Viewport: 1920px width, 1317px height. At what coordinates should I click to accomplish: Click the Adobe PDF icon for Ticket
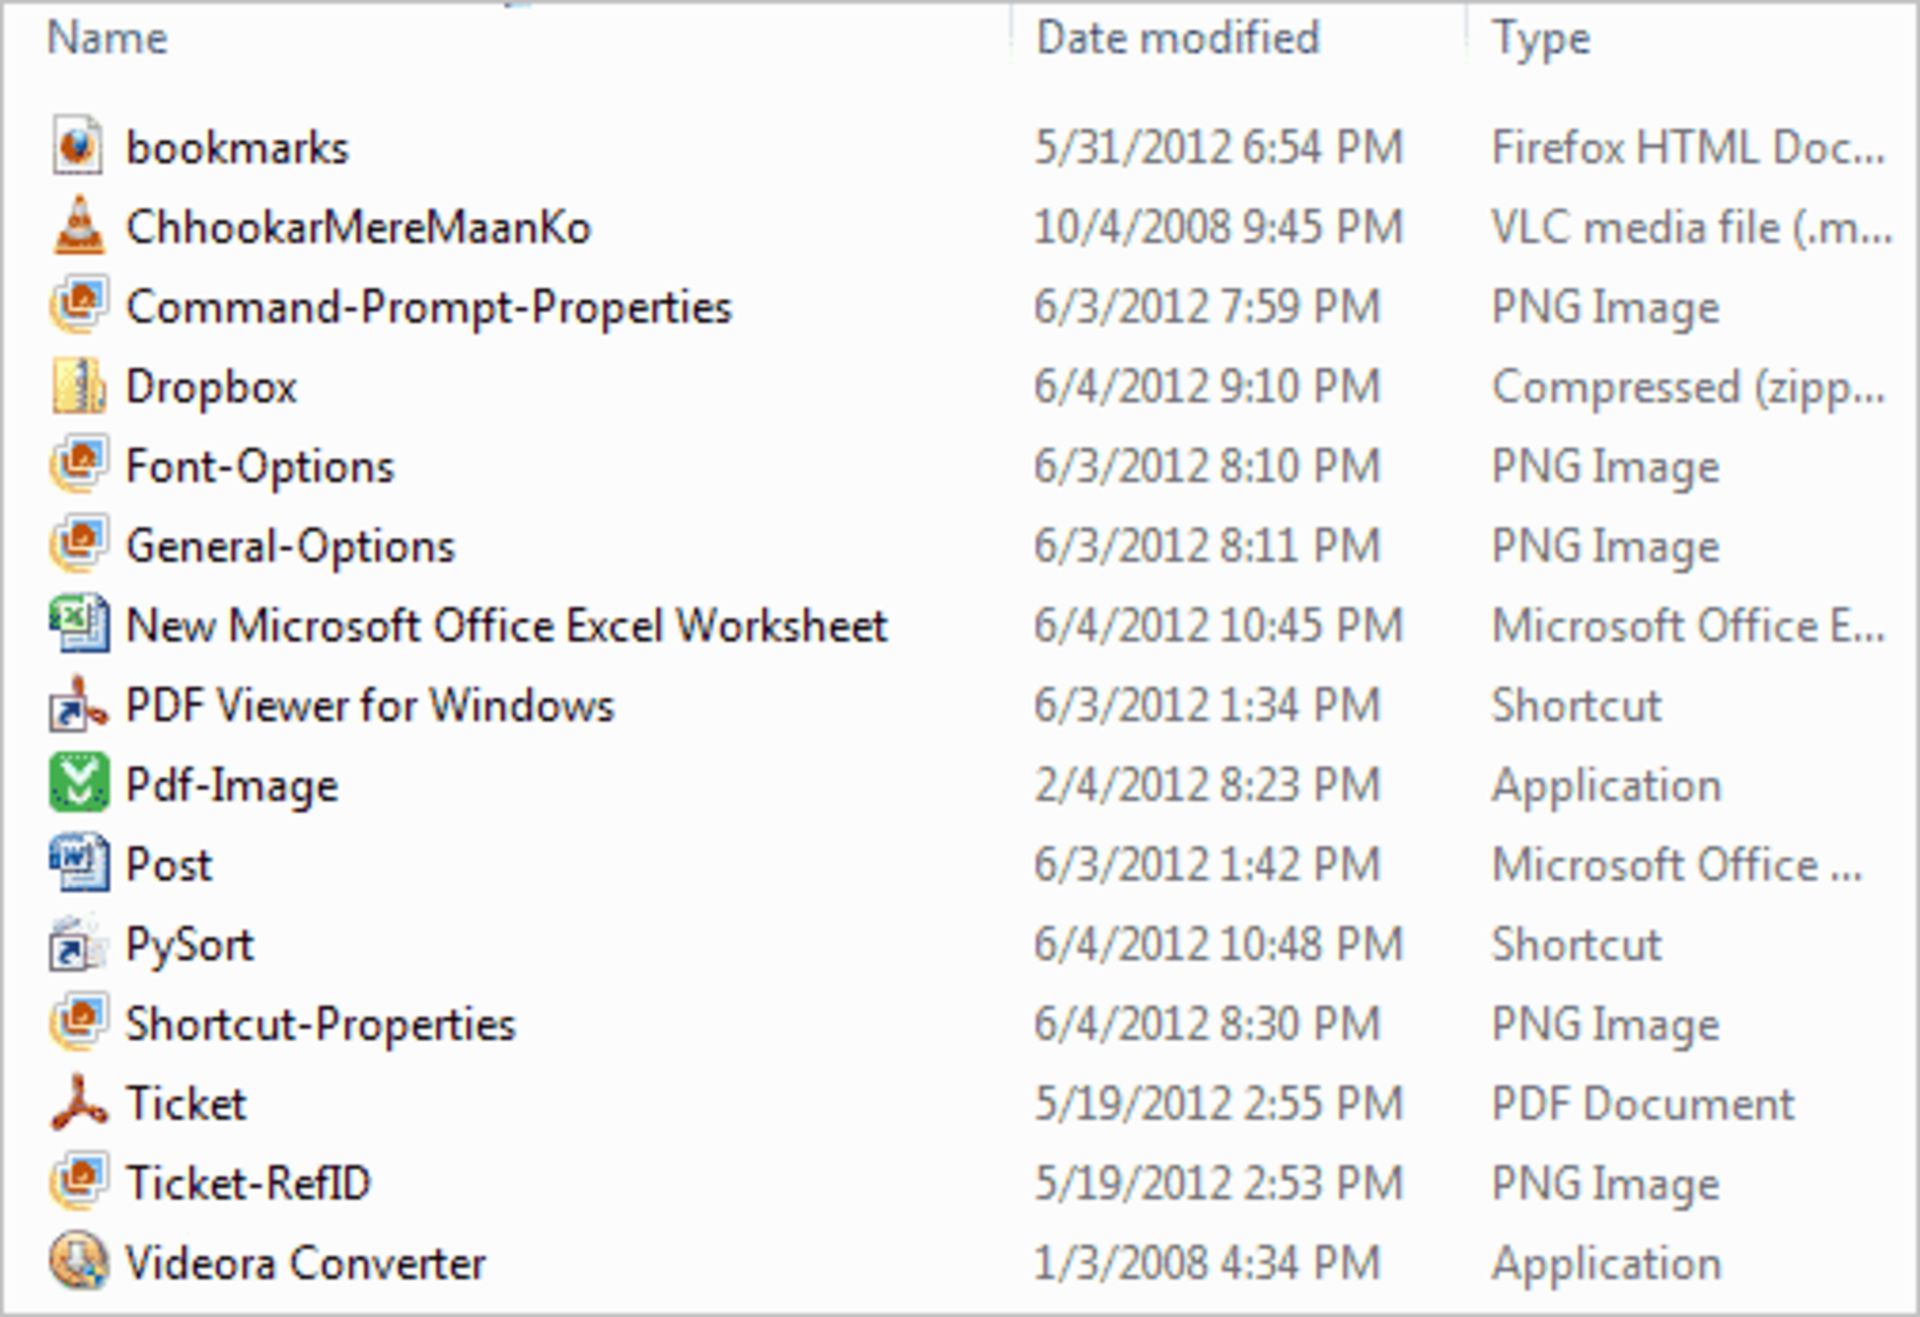point(78,1102)
